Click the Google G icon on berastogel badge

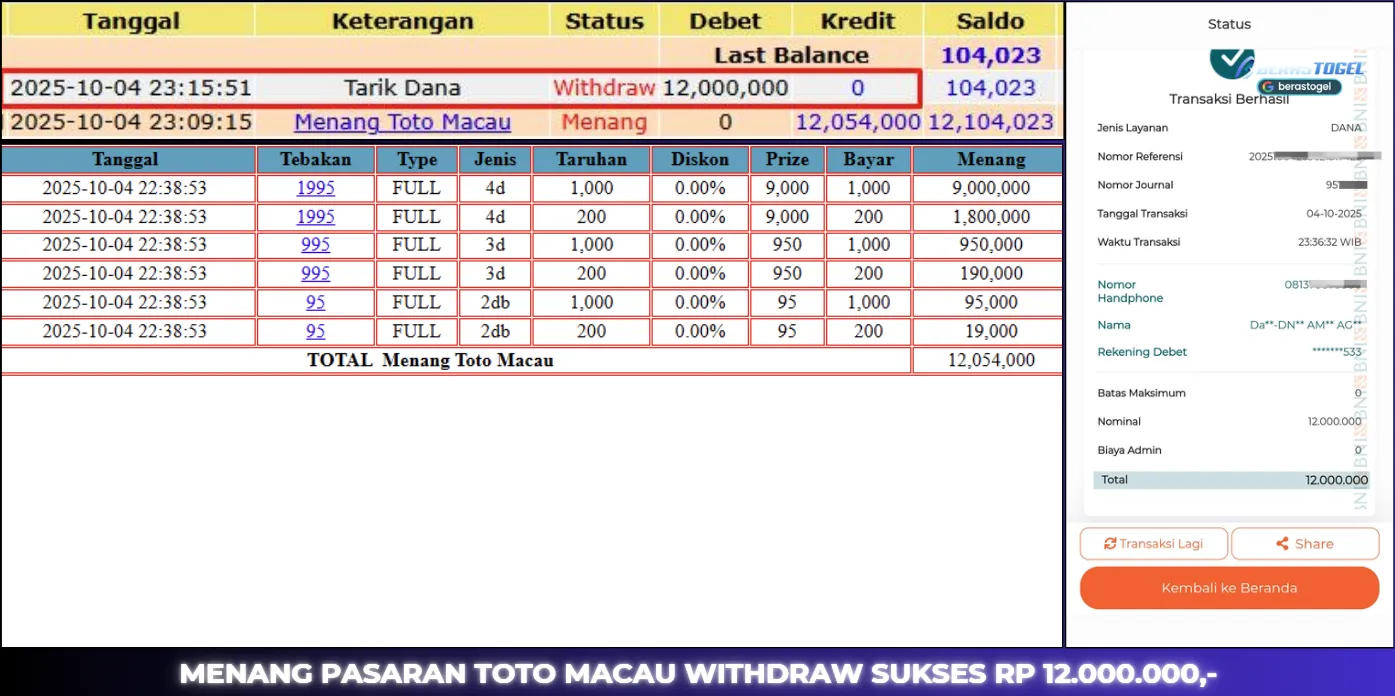1268,87
